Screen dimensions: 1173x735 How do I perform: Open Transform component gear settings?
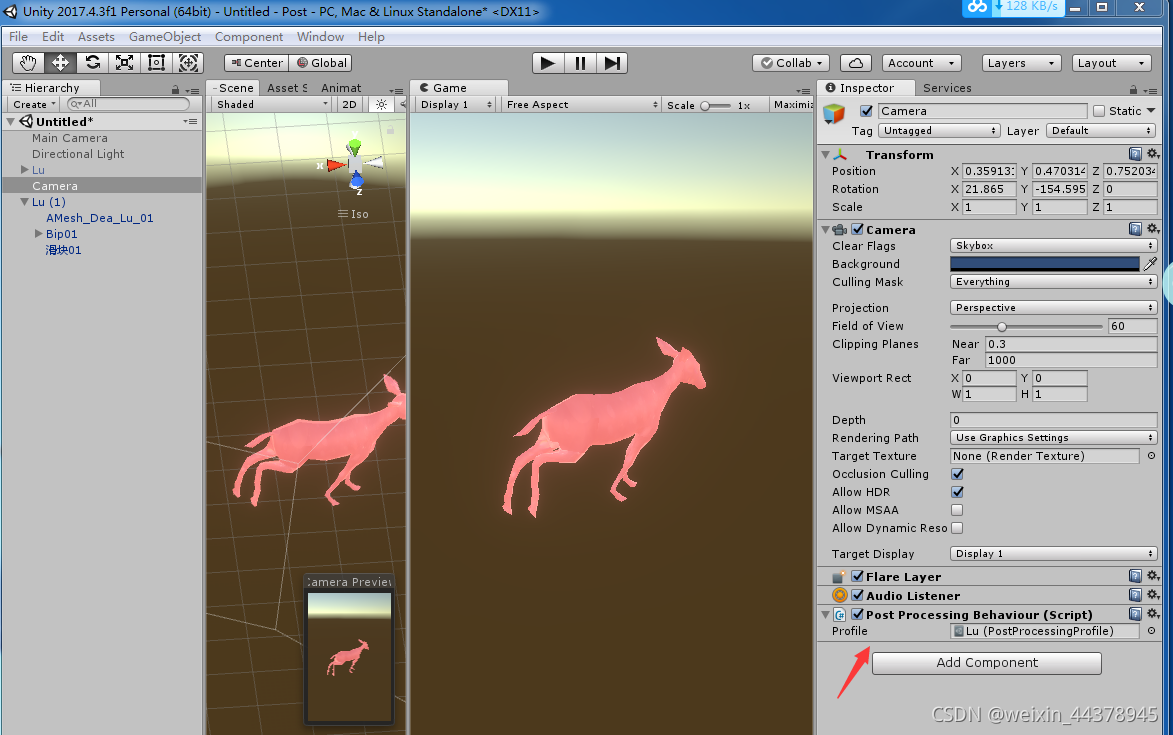[1153, 154]
